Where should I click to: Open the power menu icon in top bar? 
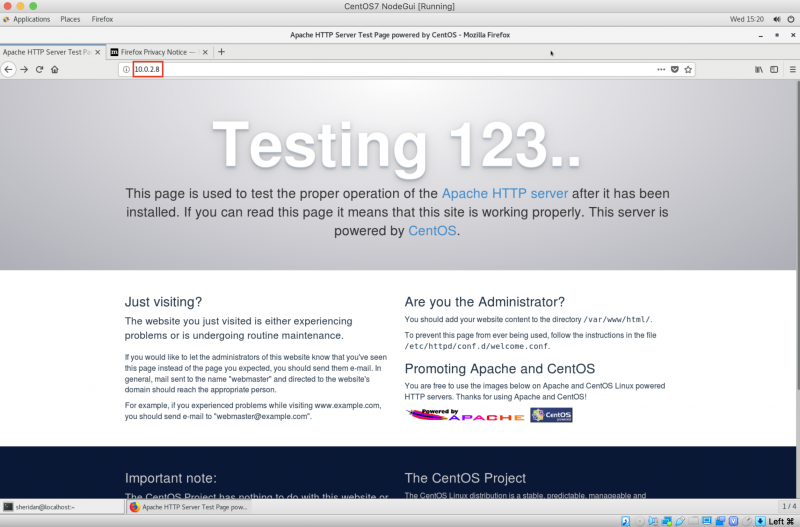pyautogui.click(x=791, y=19)
